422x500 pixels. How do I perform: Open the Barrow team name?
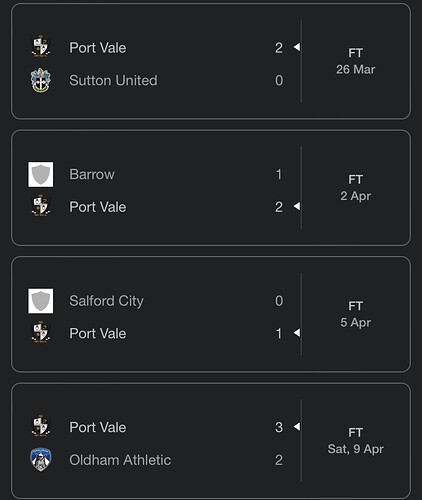92,174
